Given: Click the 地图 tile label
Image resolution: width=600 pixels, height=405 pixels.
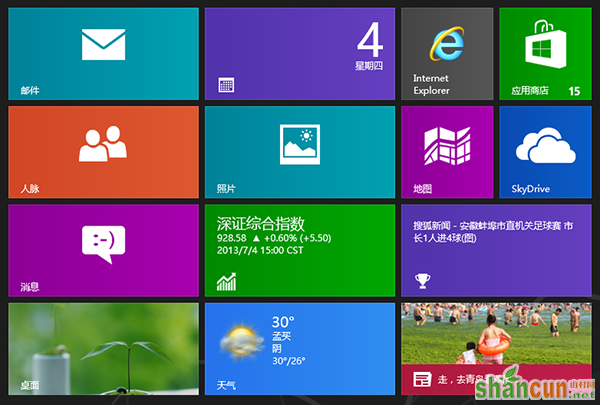Looking at the screenshot, I should click(x=422, y=188).
